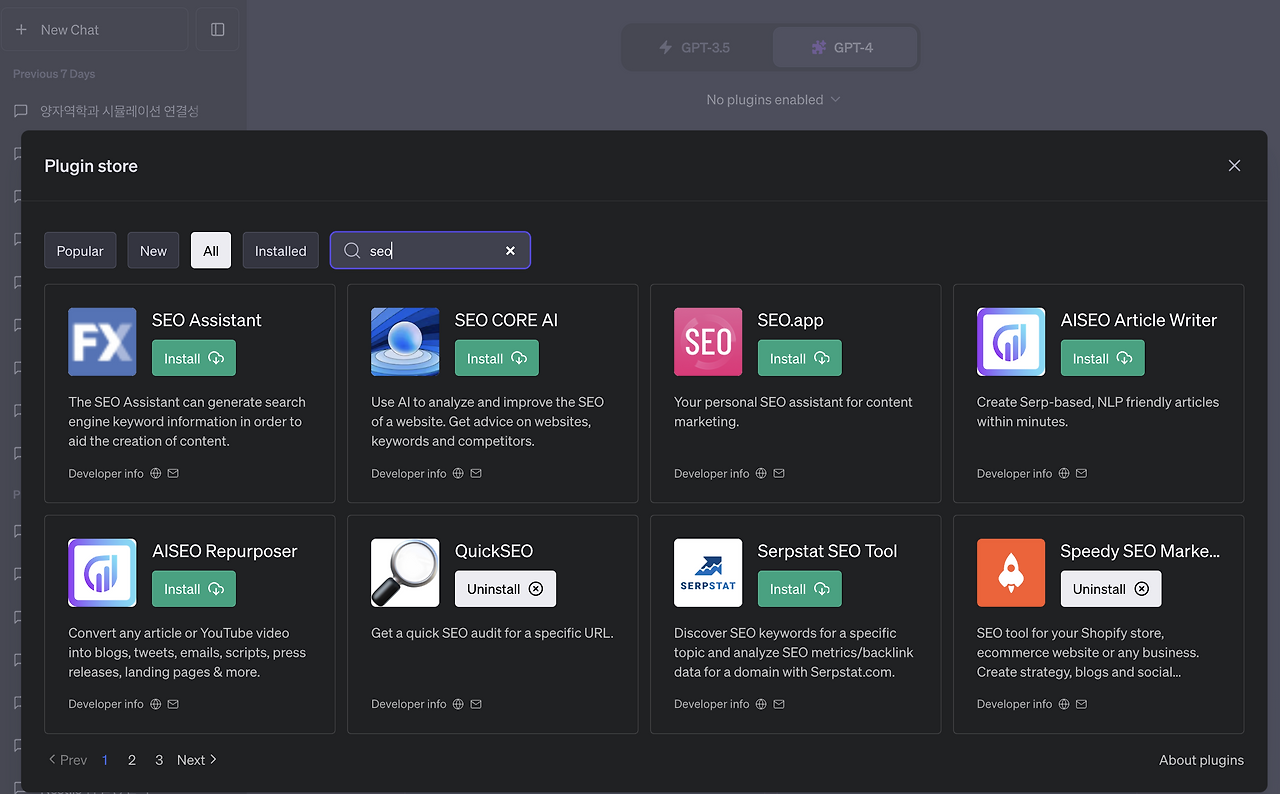
Task: Open SEO Assistant developer email icon
Action: click(x=173, y=473)
